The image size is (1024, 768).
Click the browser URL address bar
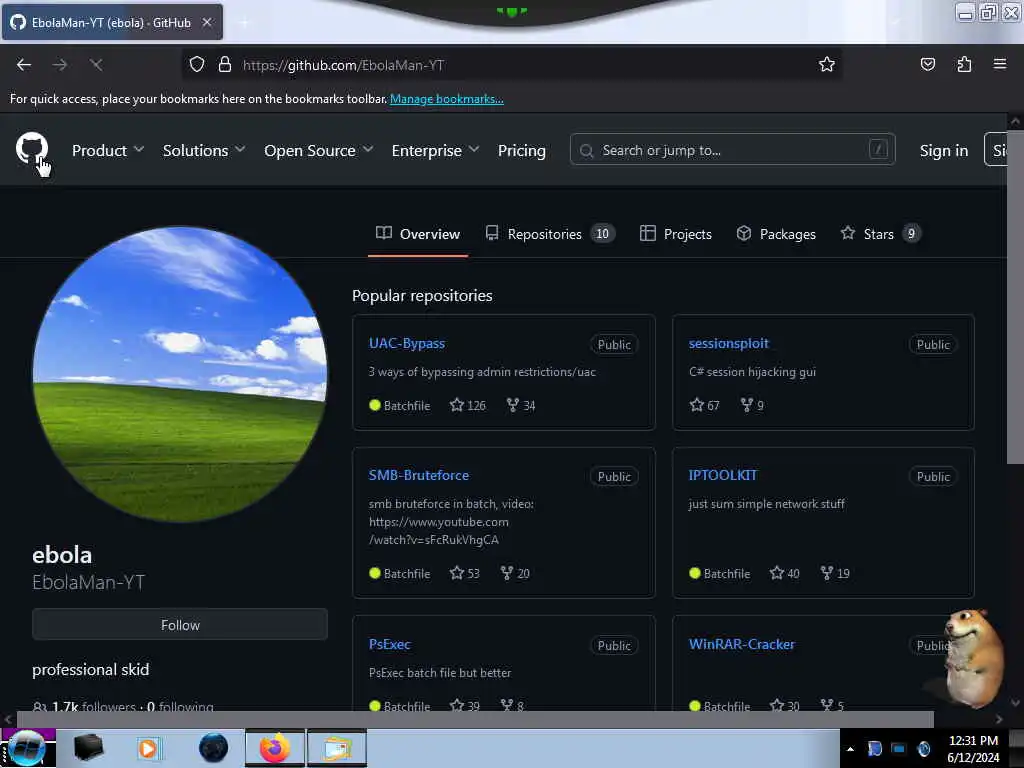coord(513,65)
